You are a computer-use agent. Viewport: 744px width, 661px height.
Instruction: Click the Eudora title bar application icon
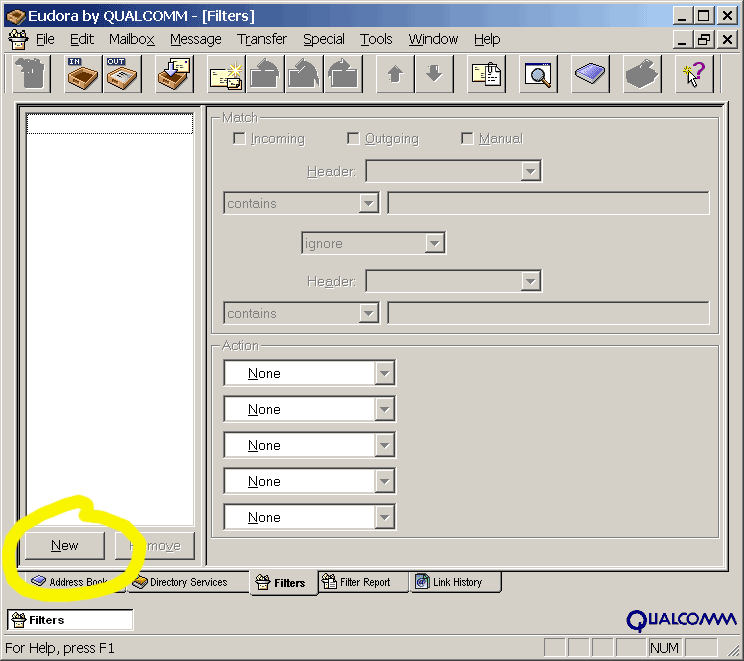(16, 17)
